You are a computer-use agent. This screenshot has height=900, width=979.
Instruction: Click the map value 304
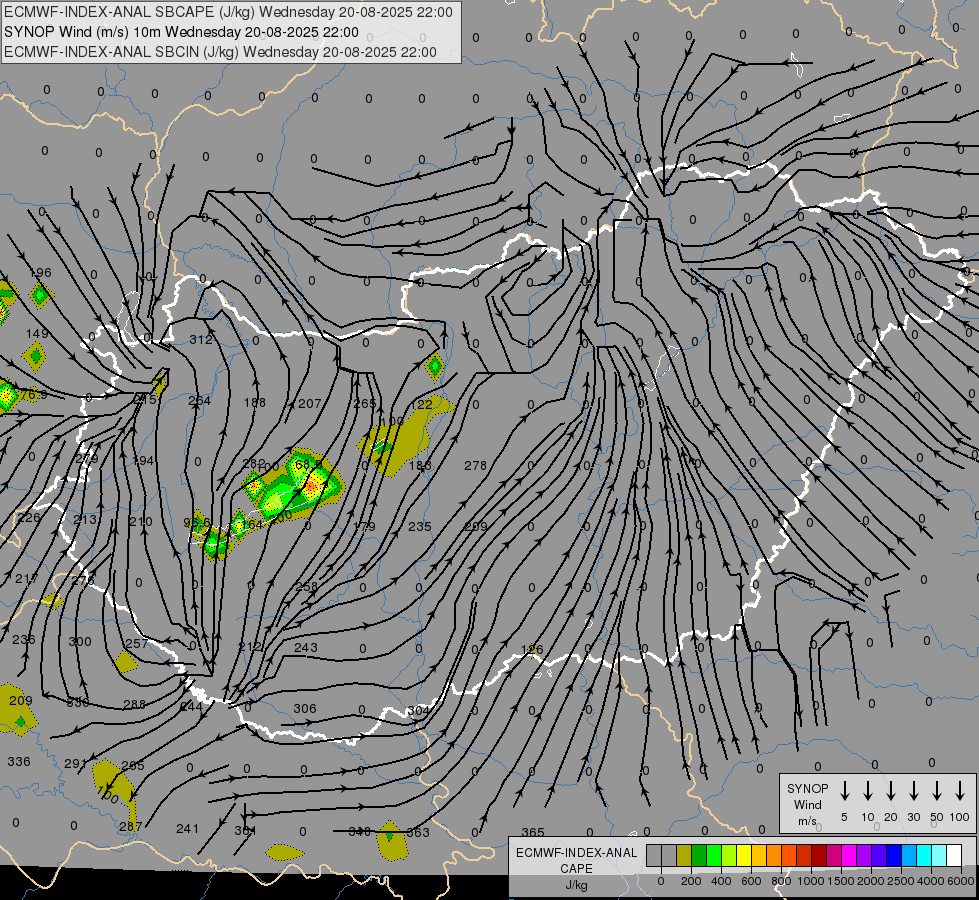click(418, 710)
